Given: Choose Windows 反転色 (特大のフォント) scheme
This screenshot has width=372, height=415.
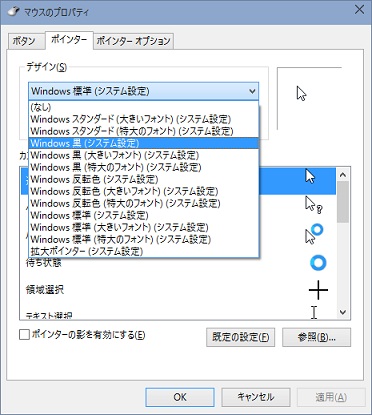Looking at the screenshot, I should (144, 203).
